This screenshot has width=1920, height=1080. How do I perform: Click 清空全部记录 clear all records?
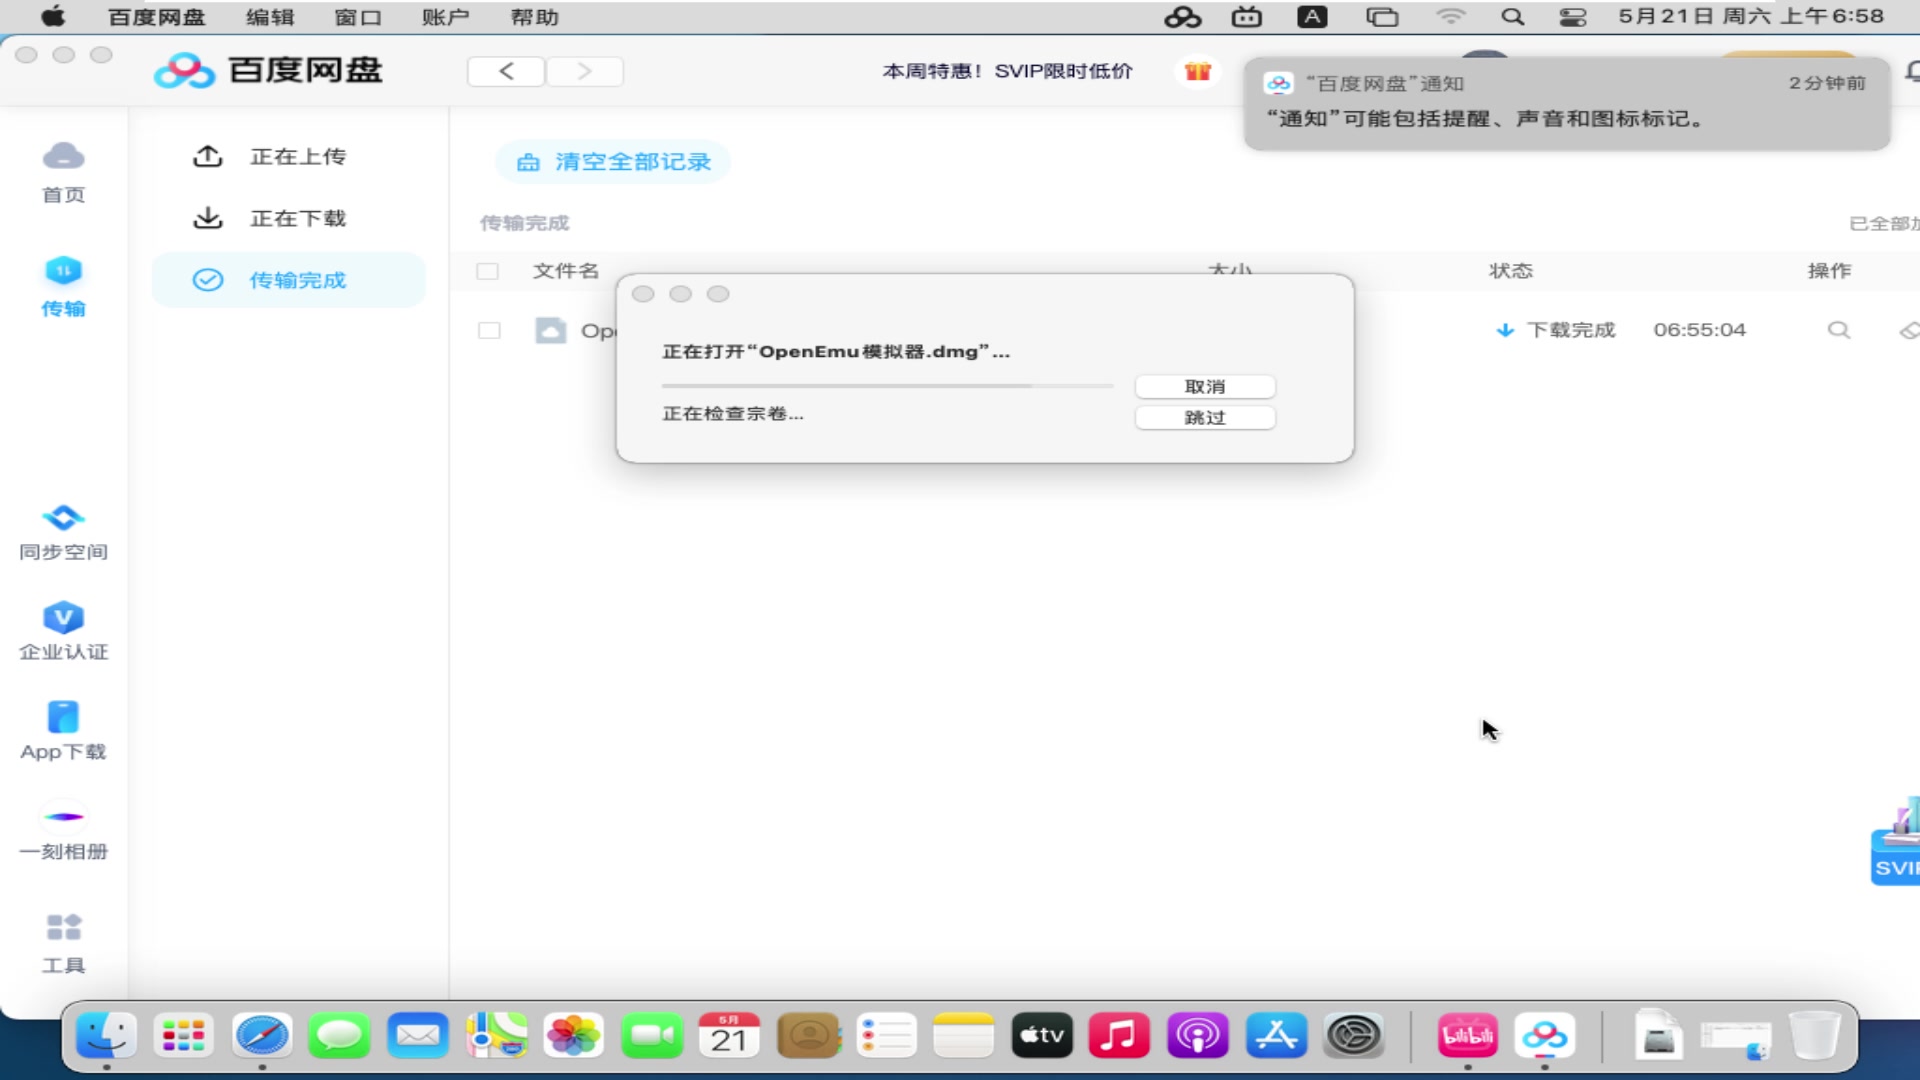click(x=613, y=162)
